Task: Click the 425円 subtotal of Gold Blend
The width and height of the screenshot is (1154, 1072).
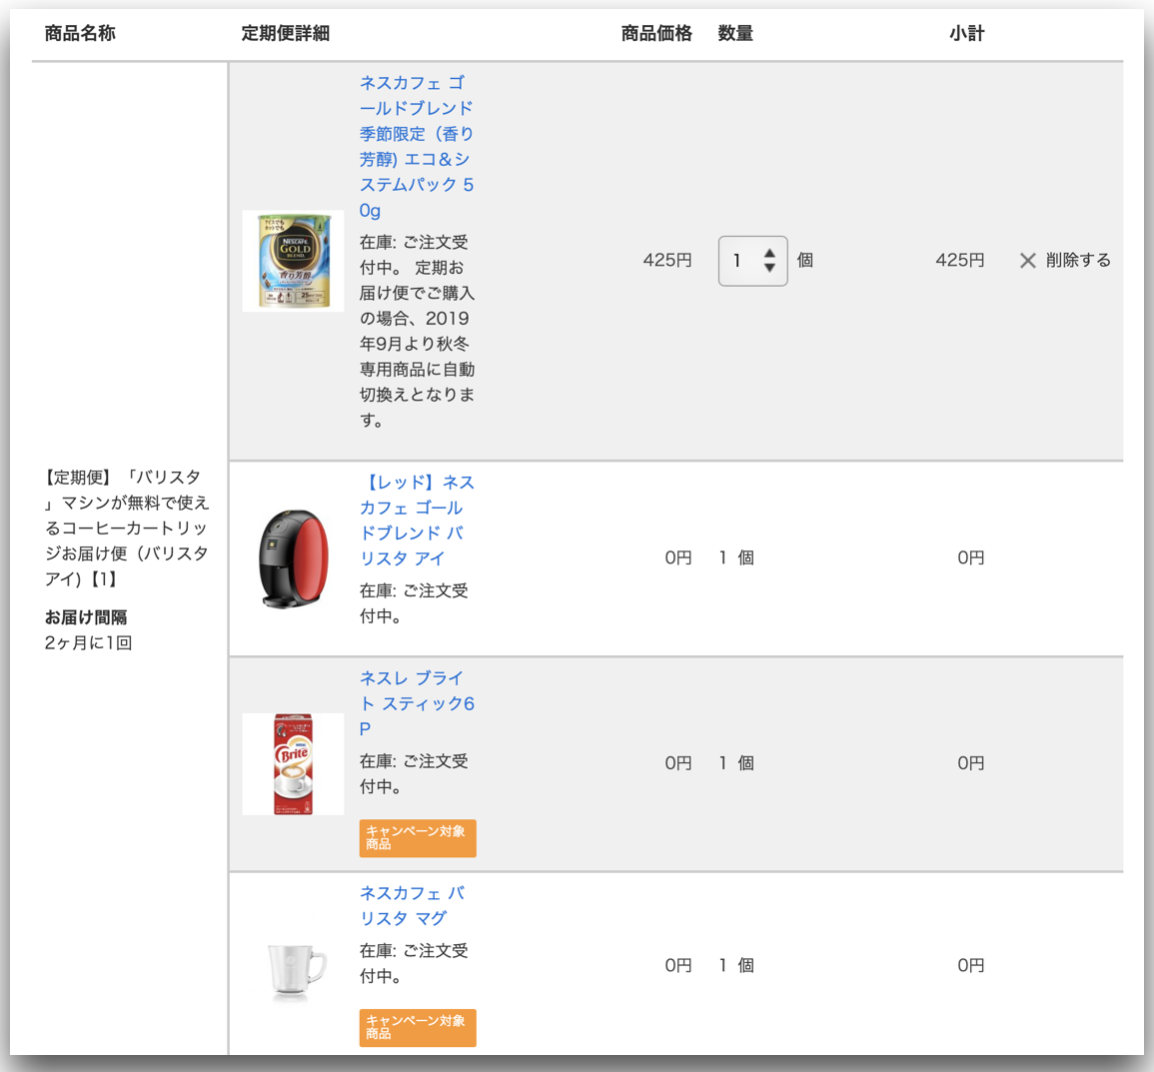Action: (x=960, y=260)
